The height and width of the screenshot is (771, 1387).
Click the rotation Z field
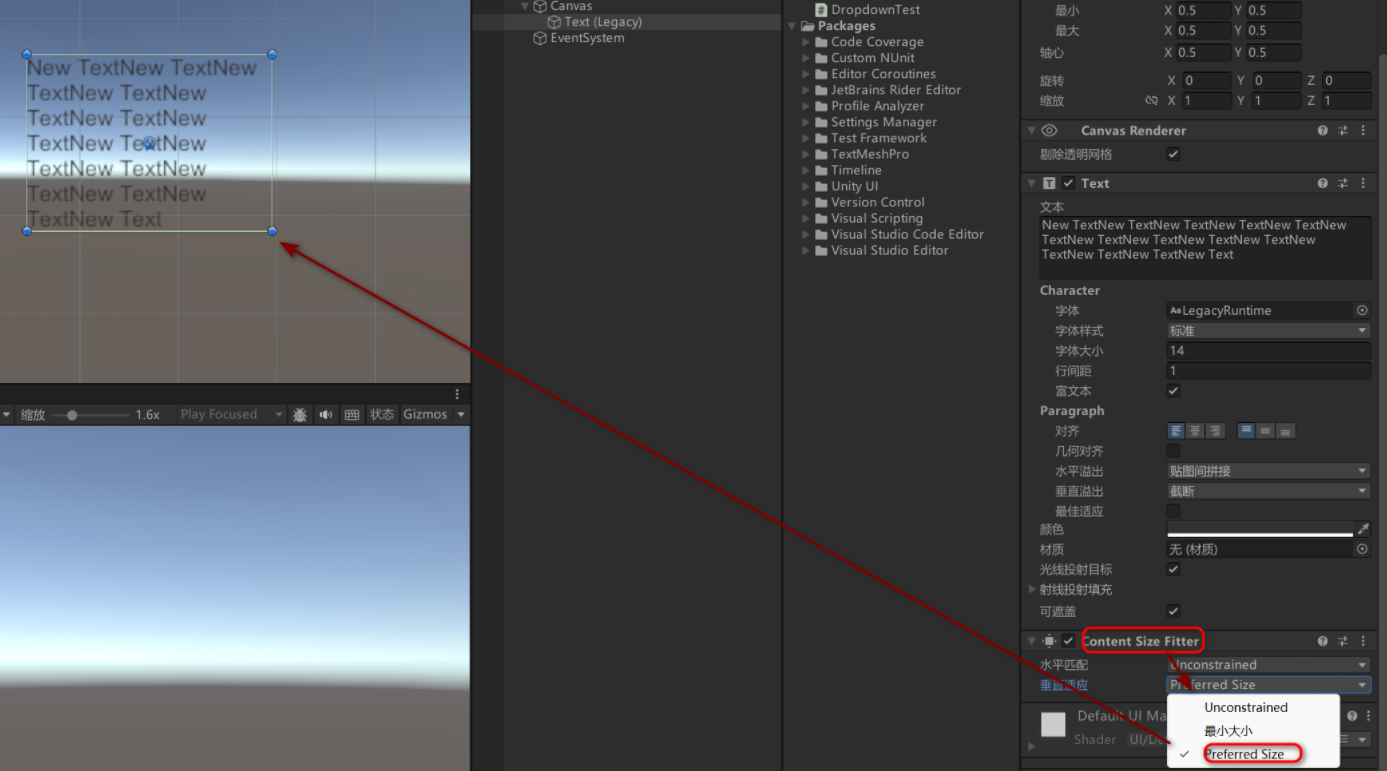[1346, 81]
